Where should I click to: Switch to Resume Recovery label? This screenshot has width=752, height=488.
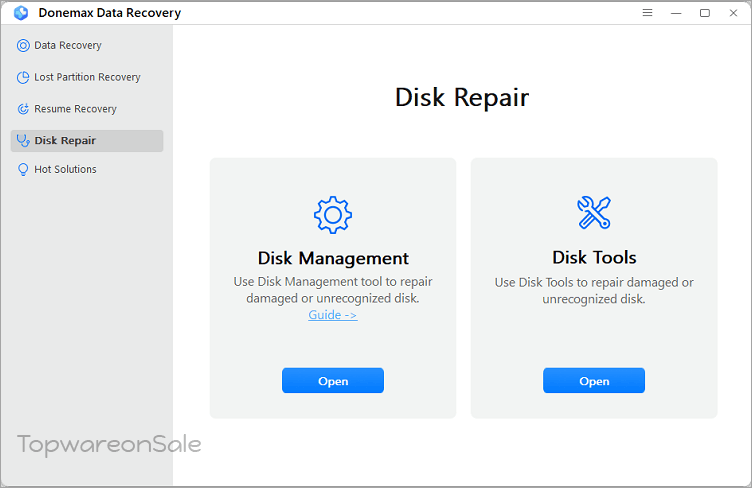pos(75,109)
